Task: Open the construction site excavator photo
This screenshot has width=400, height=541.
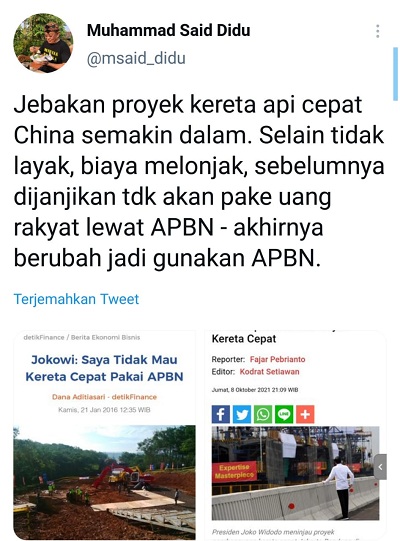Action: [x=104, y=482]
